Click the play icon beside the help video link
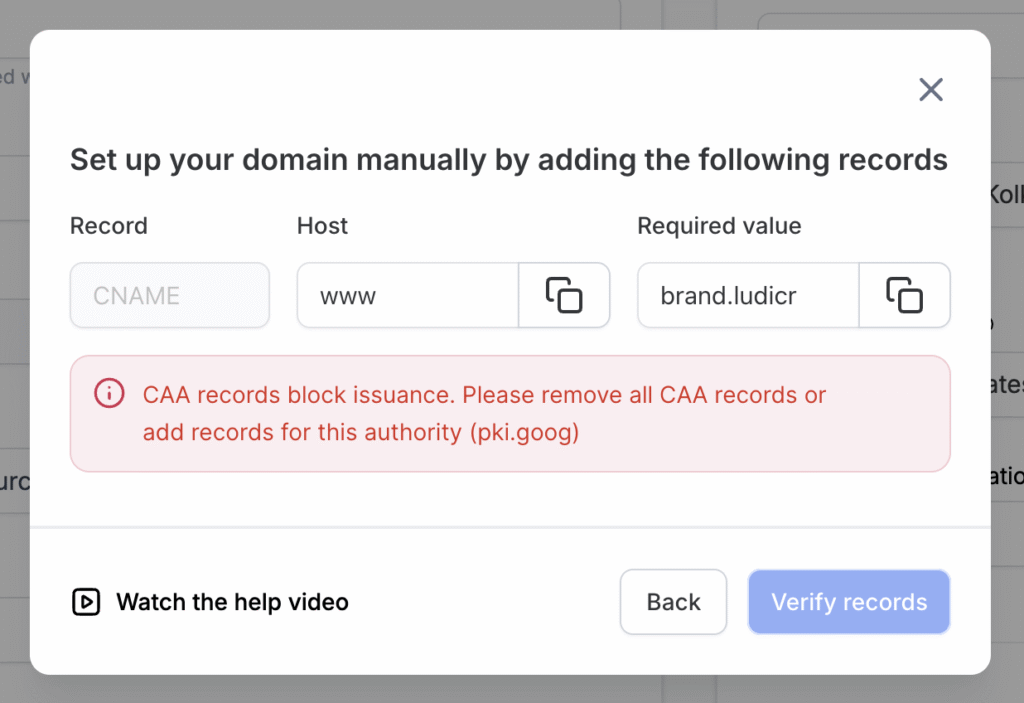Image resolution: width=1024 pixels, height=703 pixels. point(86,602)
